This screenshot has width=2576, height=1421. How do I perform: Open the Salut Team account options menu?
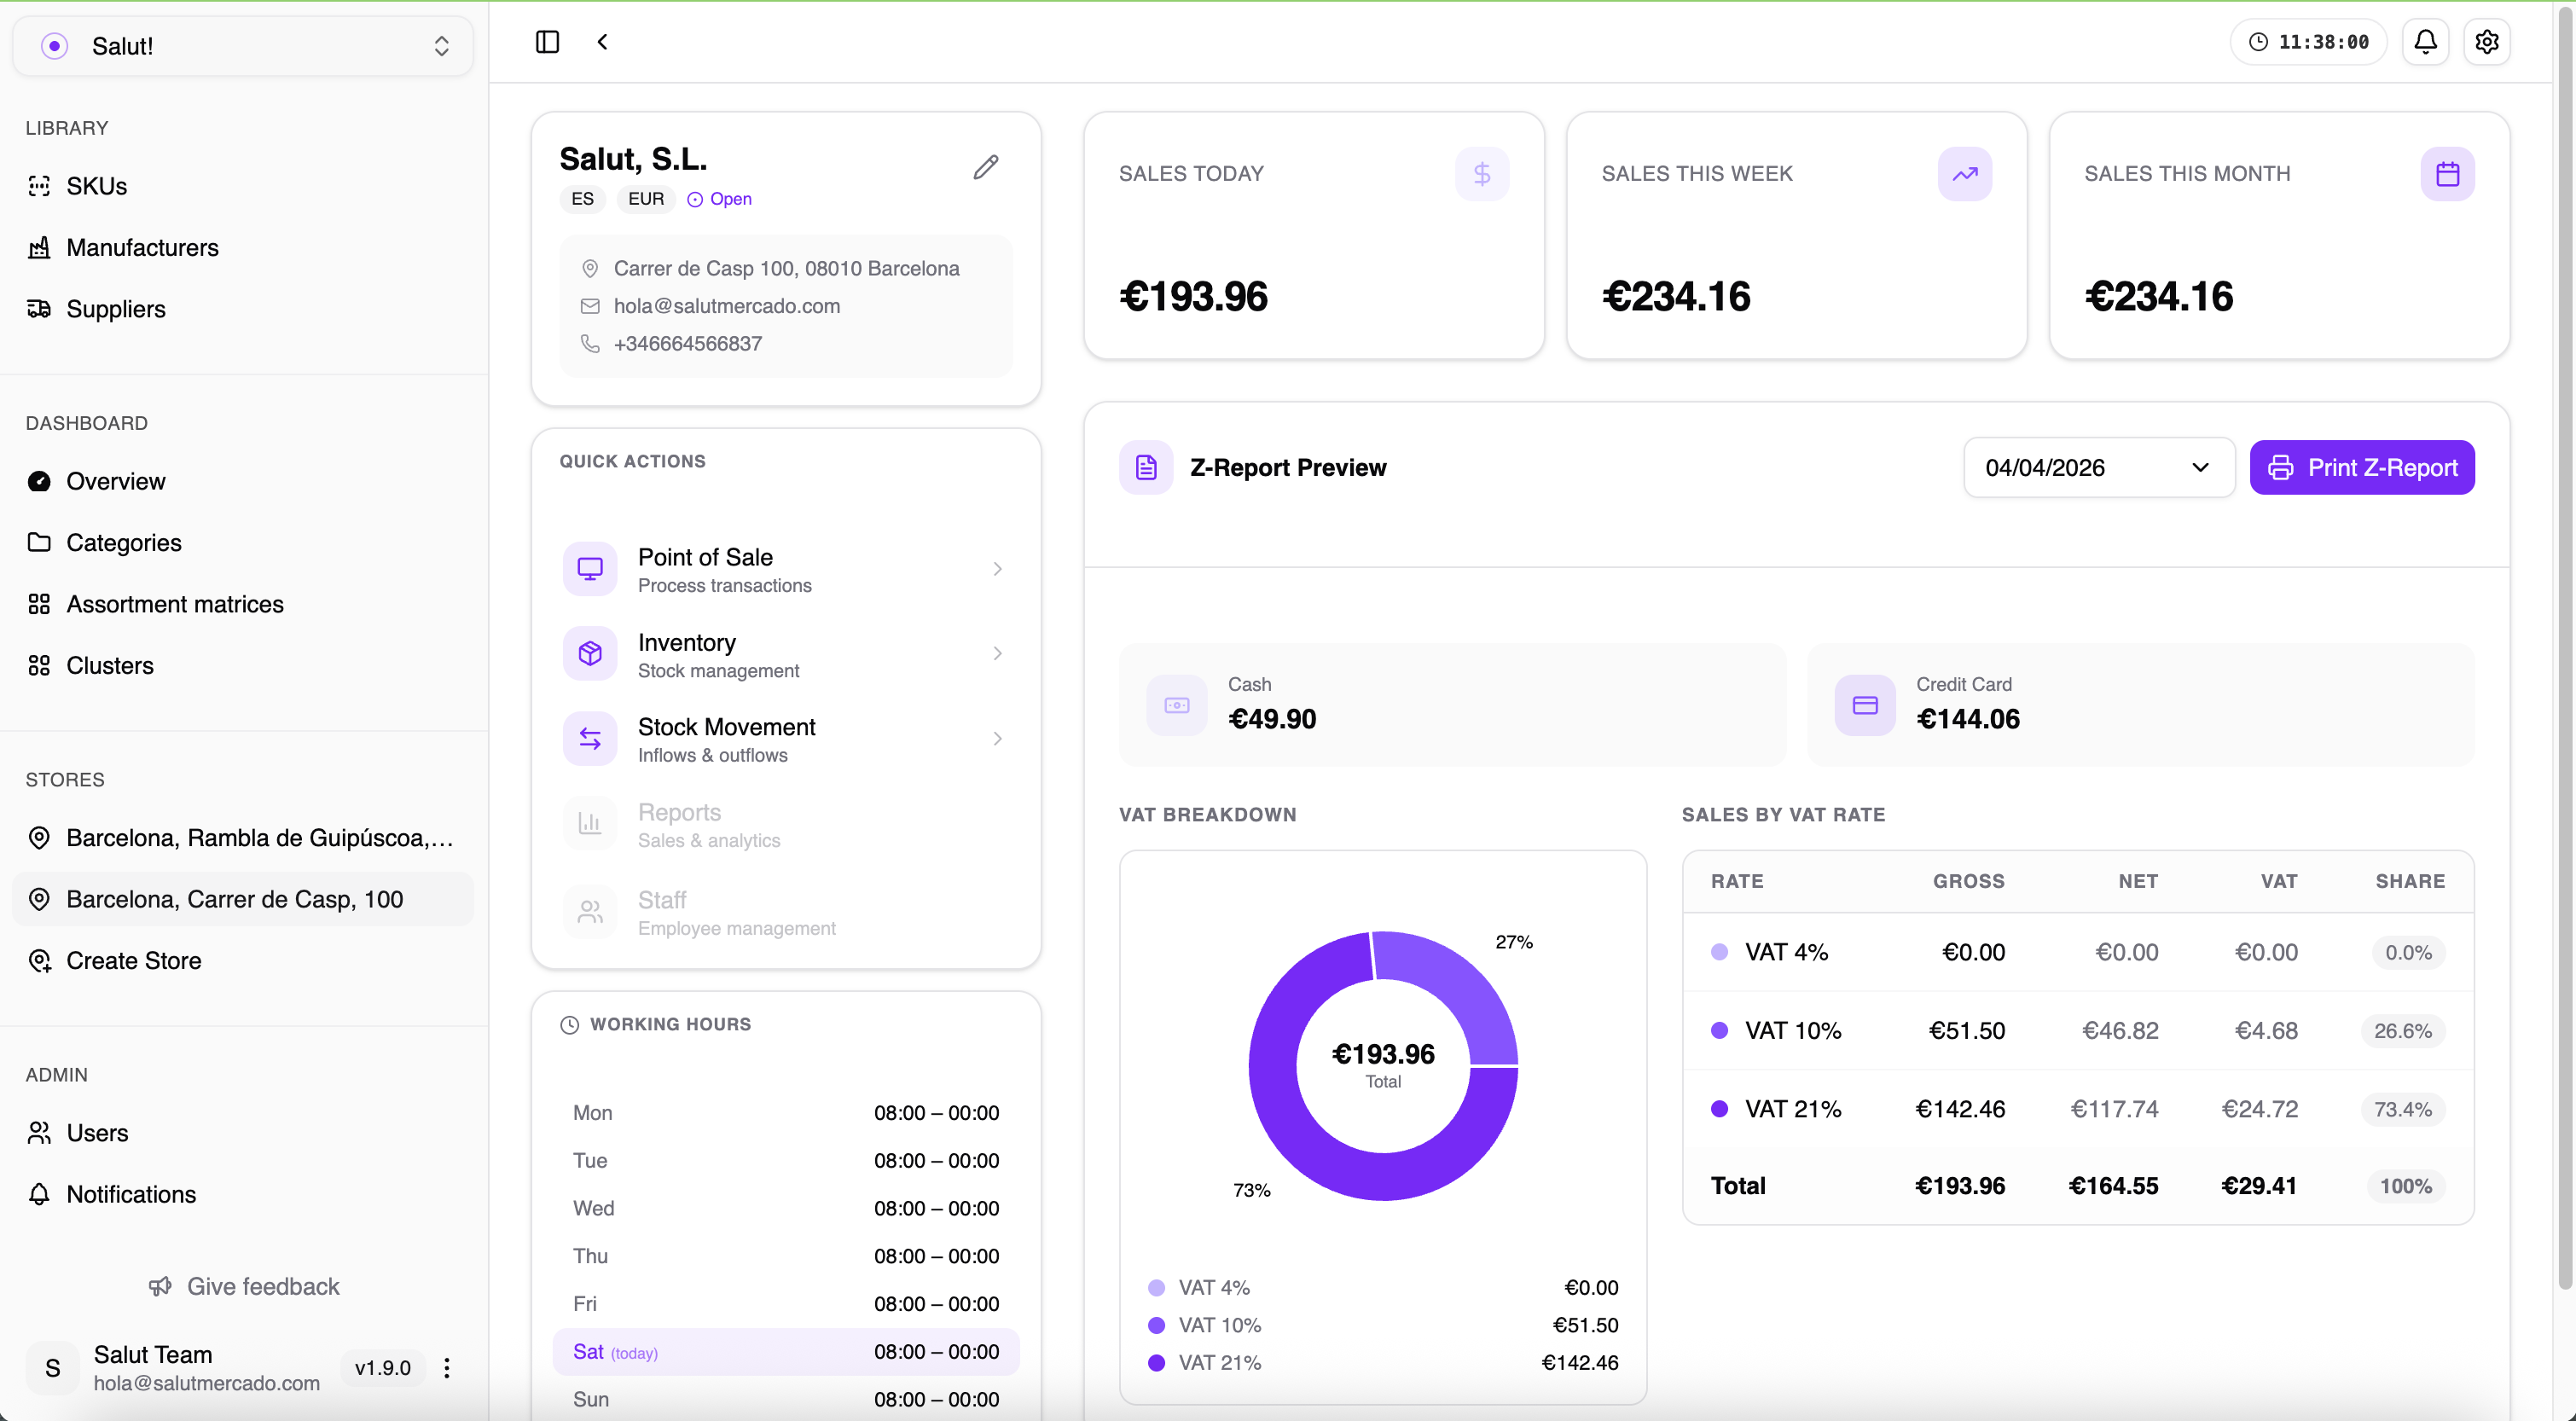click(x=446, y=1368)
